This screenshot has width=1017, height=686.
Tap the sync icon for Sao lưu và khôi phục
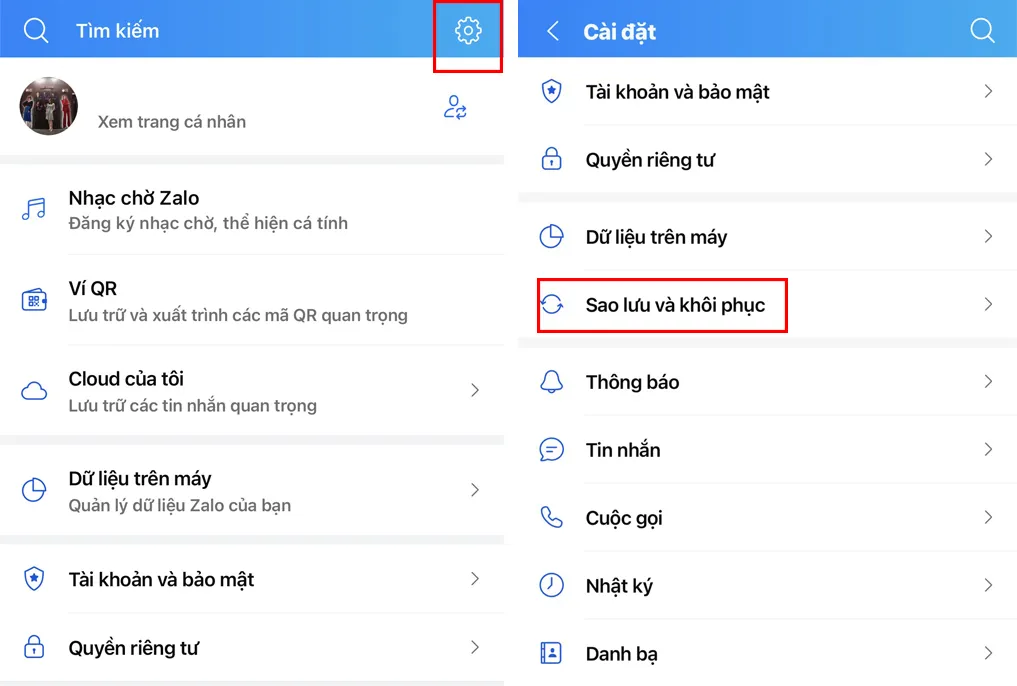point(552,304)
